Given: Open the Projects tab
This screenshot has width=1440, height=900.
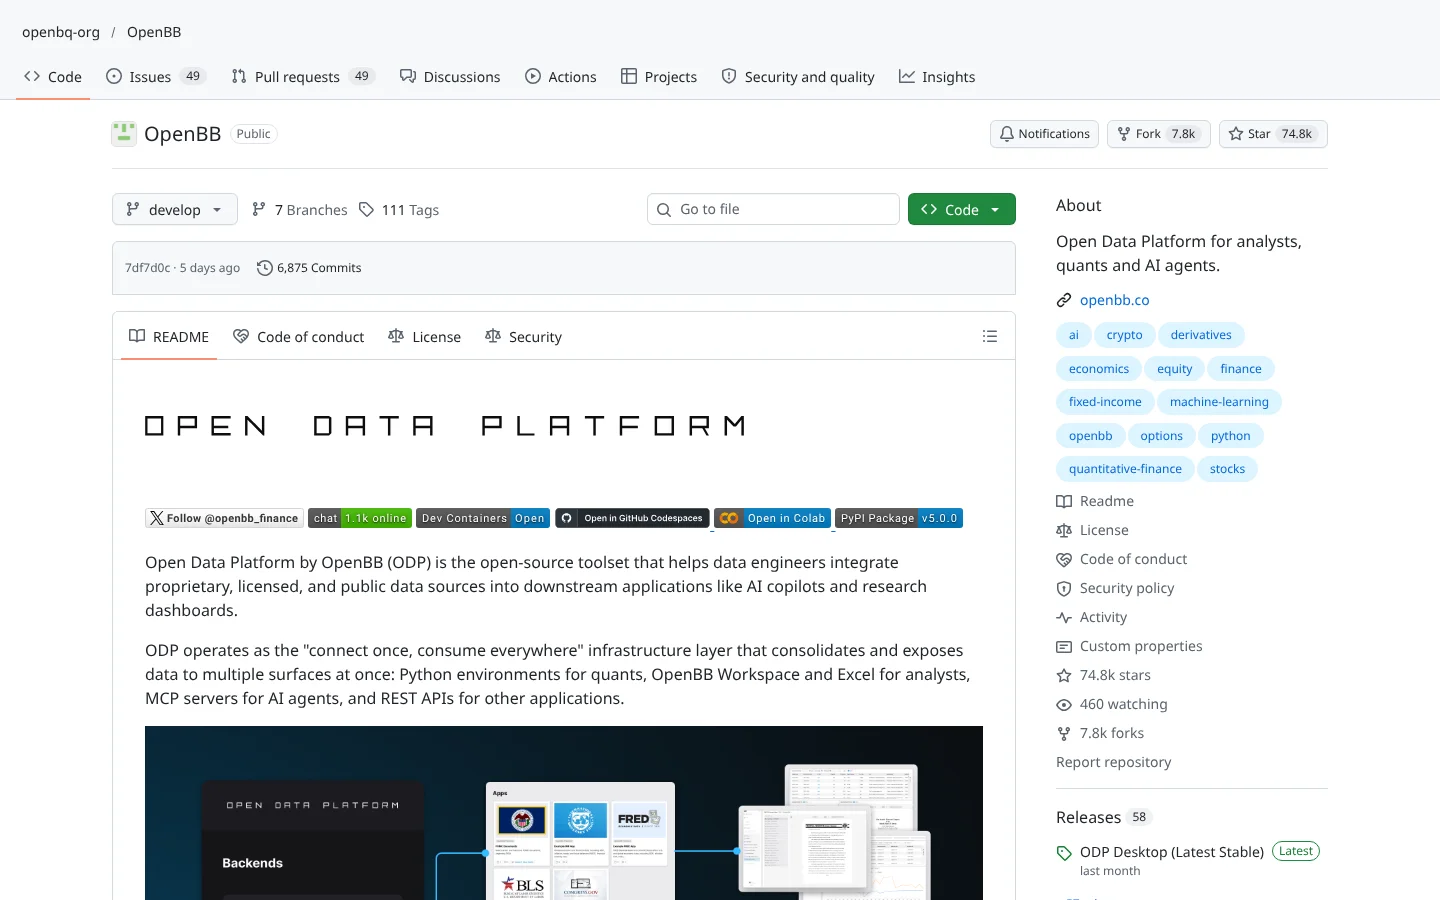Looking at the screenshot, I should click(x=659, y=77).
